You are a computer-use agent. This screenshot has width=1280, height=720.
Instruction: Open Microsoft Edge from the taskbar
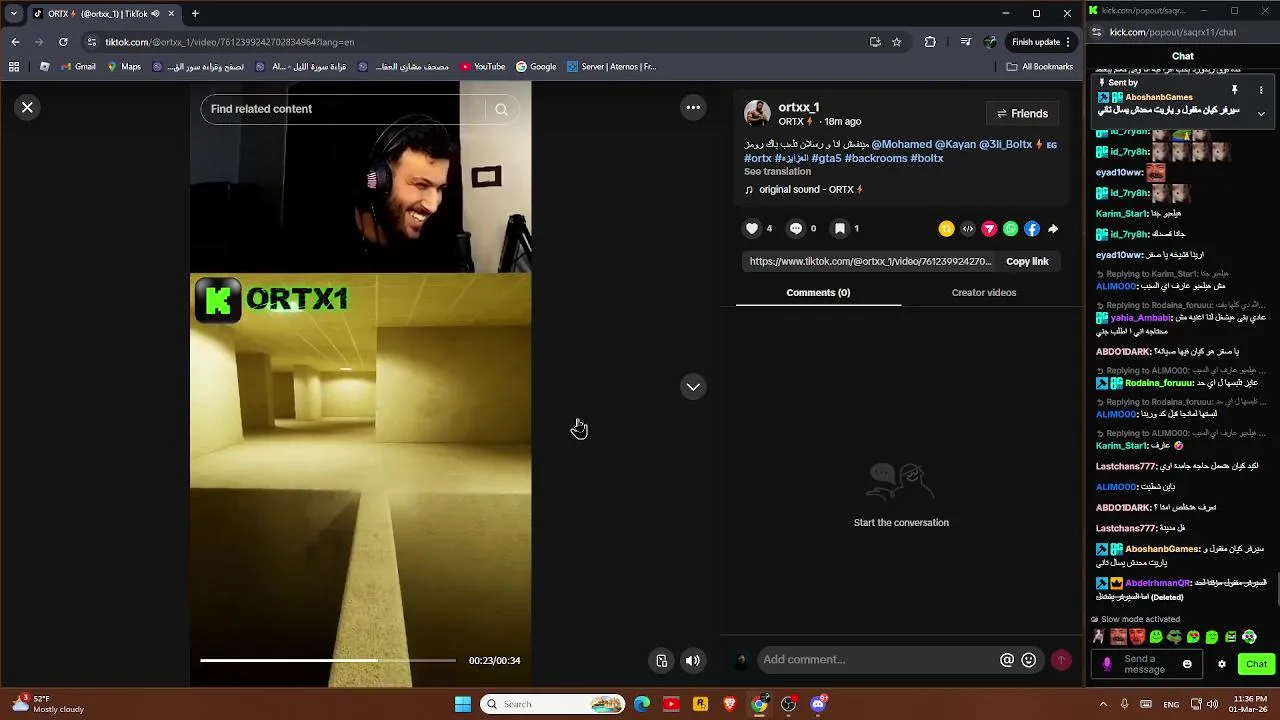(x=642, y=704)
